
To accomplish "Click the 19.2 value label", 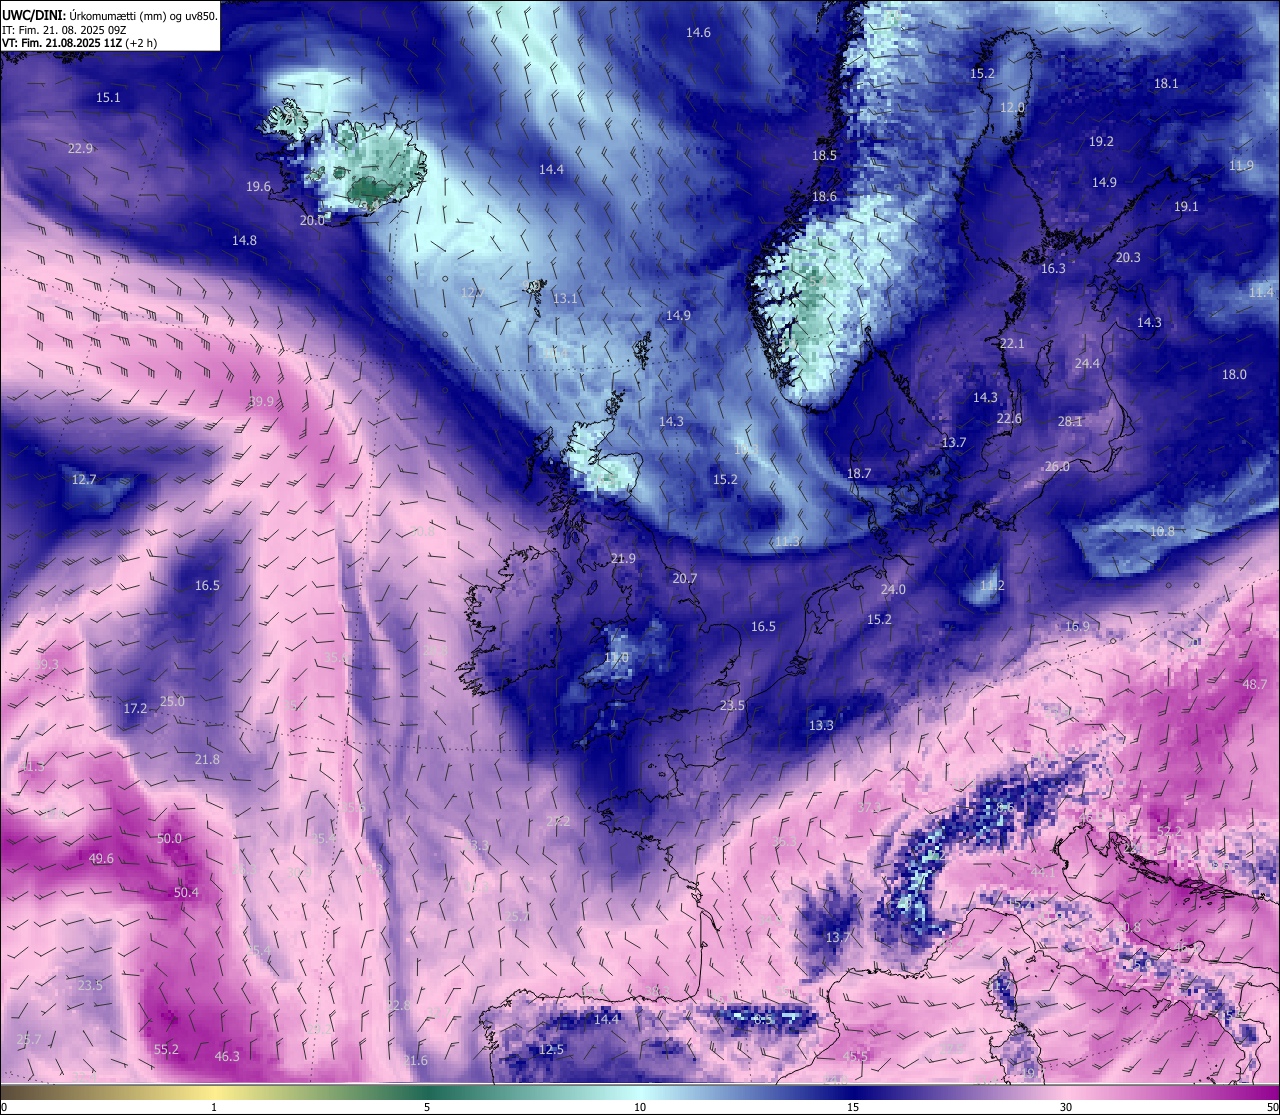I will coord(1101,142).
